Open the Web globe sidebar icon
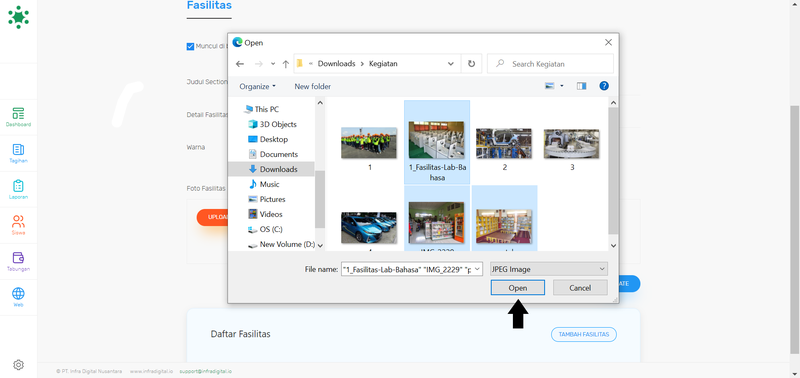 [18, 297]
